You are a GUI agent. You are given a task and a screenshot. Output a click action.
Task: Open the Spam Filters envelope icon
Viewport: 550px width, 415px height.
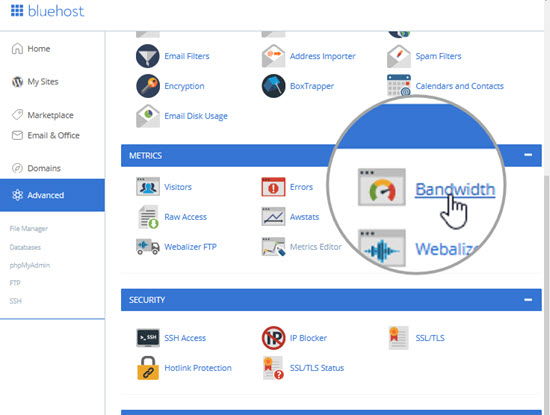[x=399, y=56]
